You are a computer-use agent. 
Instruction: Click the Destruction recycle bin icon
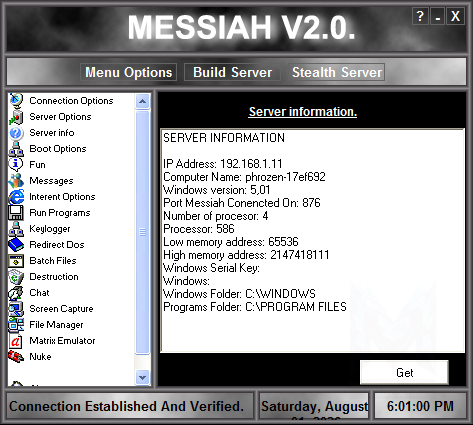[16, 277]
